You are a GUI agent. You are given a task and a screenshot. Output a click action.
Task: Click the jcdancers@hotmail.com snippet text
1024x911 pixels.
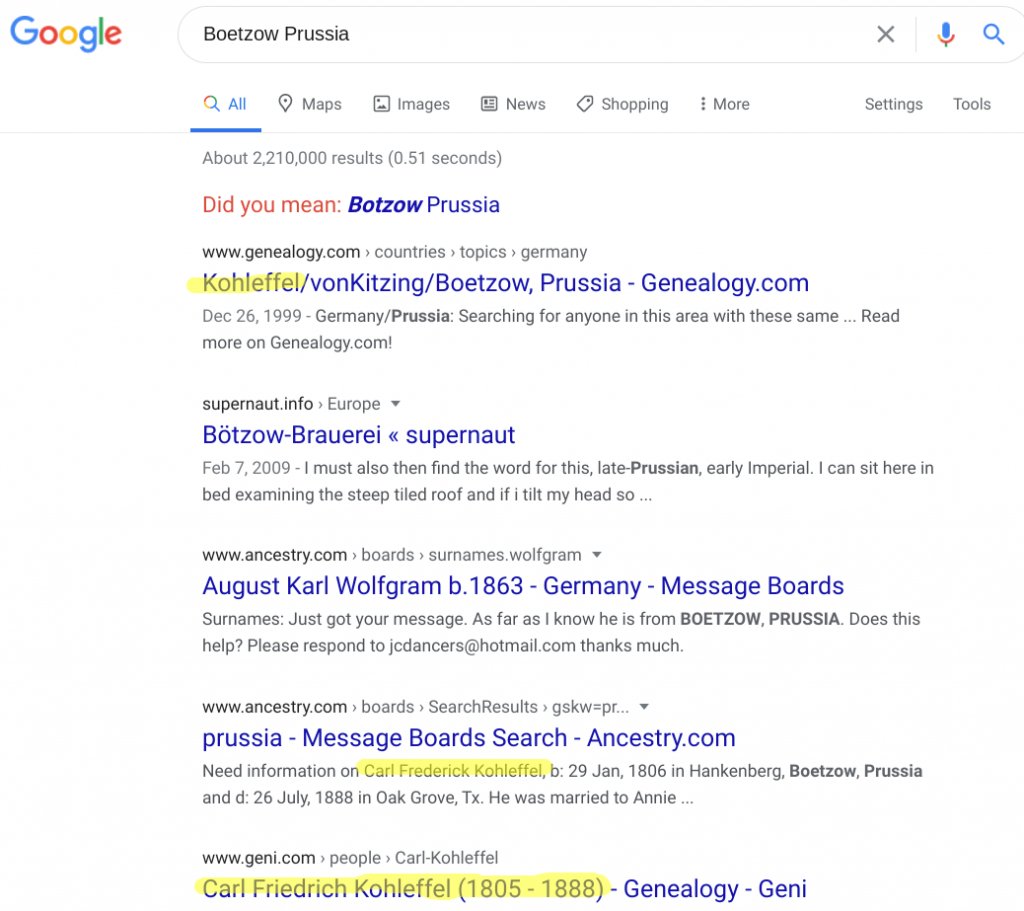coord(483,646)
